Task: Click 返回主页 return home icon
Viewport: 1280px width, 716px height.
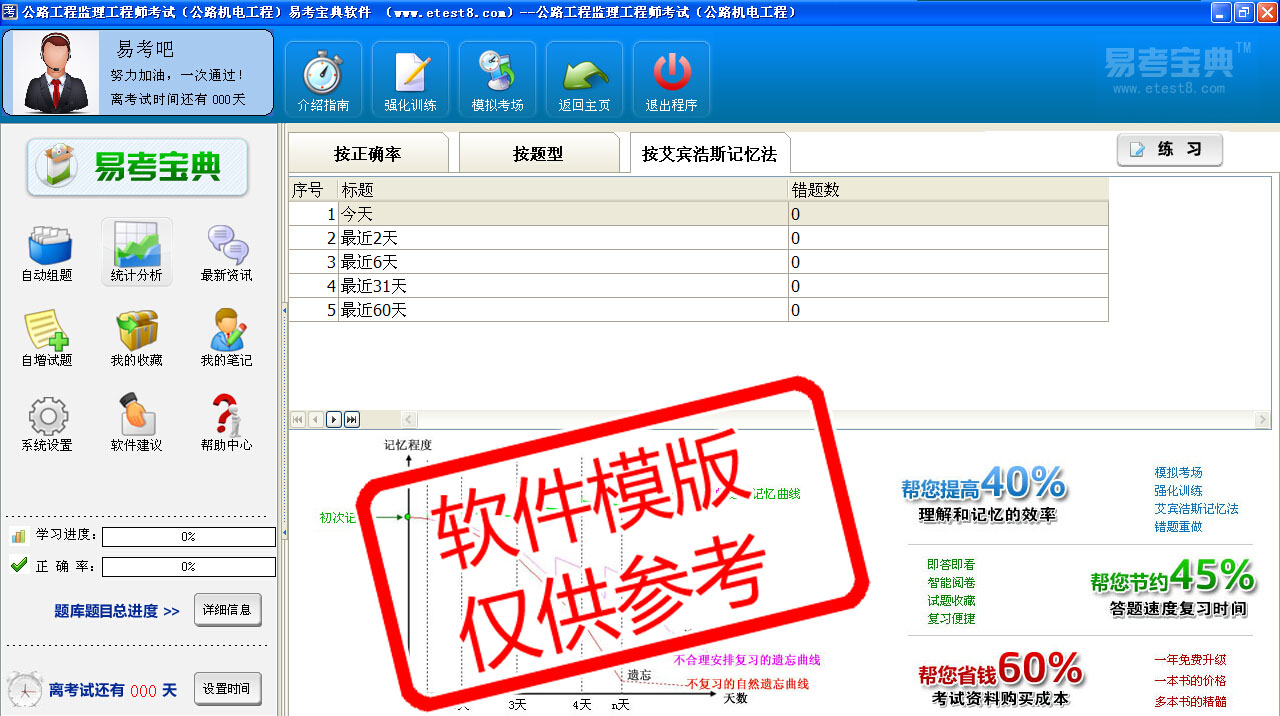Action: pyautogui.click(x=584, y=80)
